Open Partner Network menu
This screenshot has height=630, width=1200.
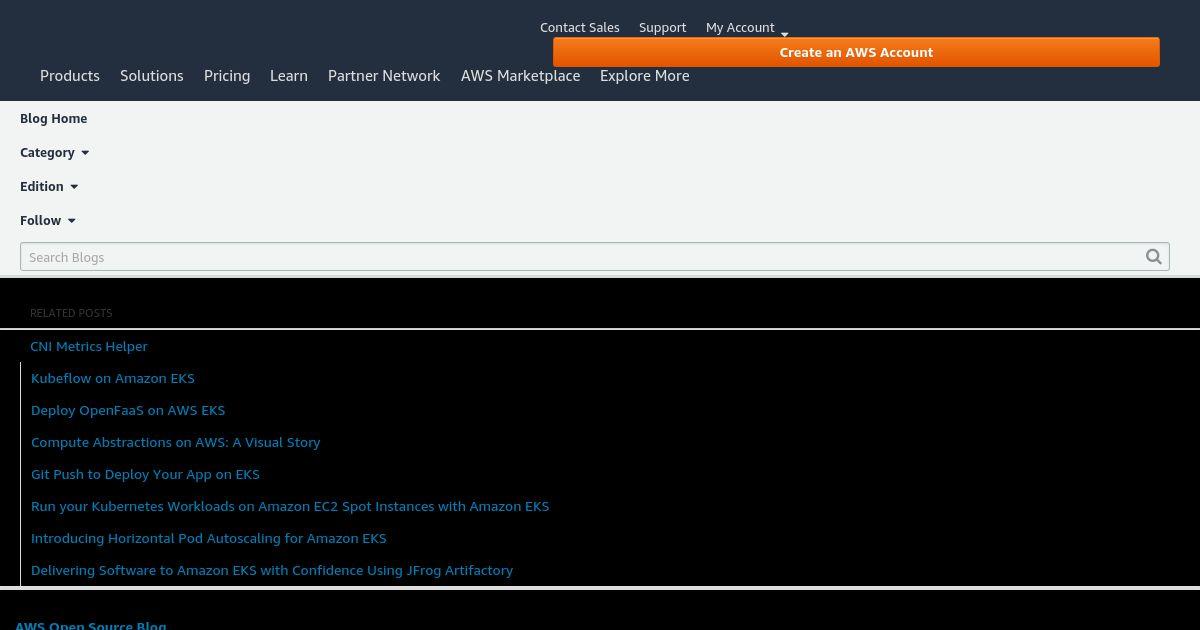pos(384,76)
